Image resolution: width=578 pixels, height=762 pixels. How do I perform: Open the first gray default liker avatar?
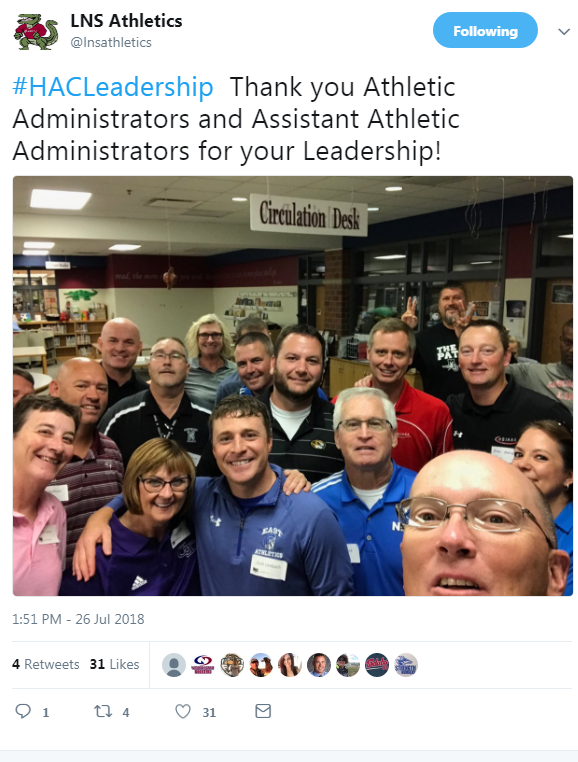coord(174,665)
